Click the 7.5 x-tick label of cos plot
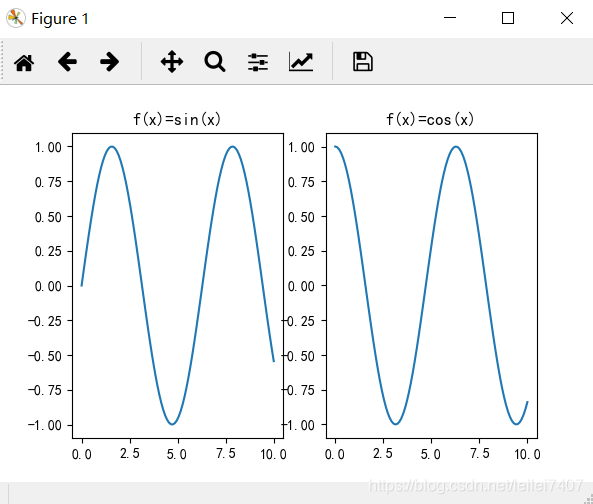This screenshot has width=593, height=504. pyautogui.click(x=480, y=453)
